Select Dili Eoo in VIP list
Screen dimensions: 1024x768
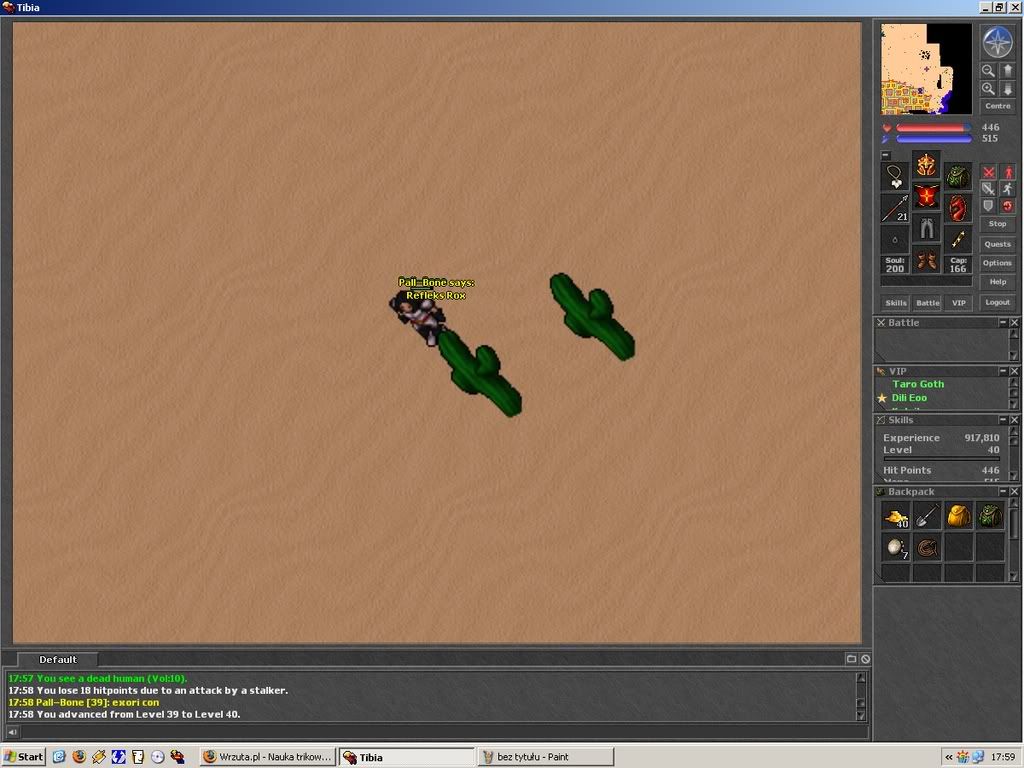click(909, 398)
